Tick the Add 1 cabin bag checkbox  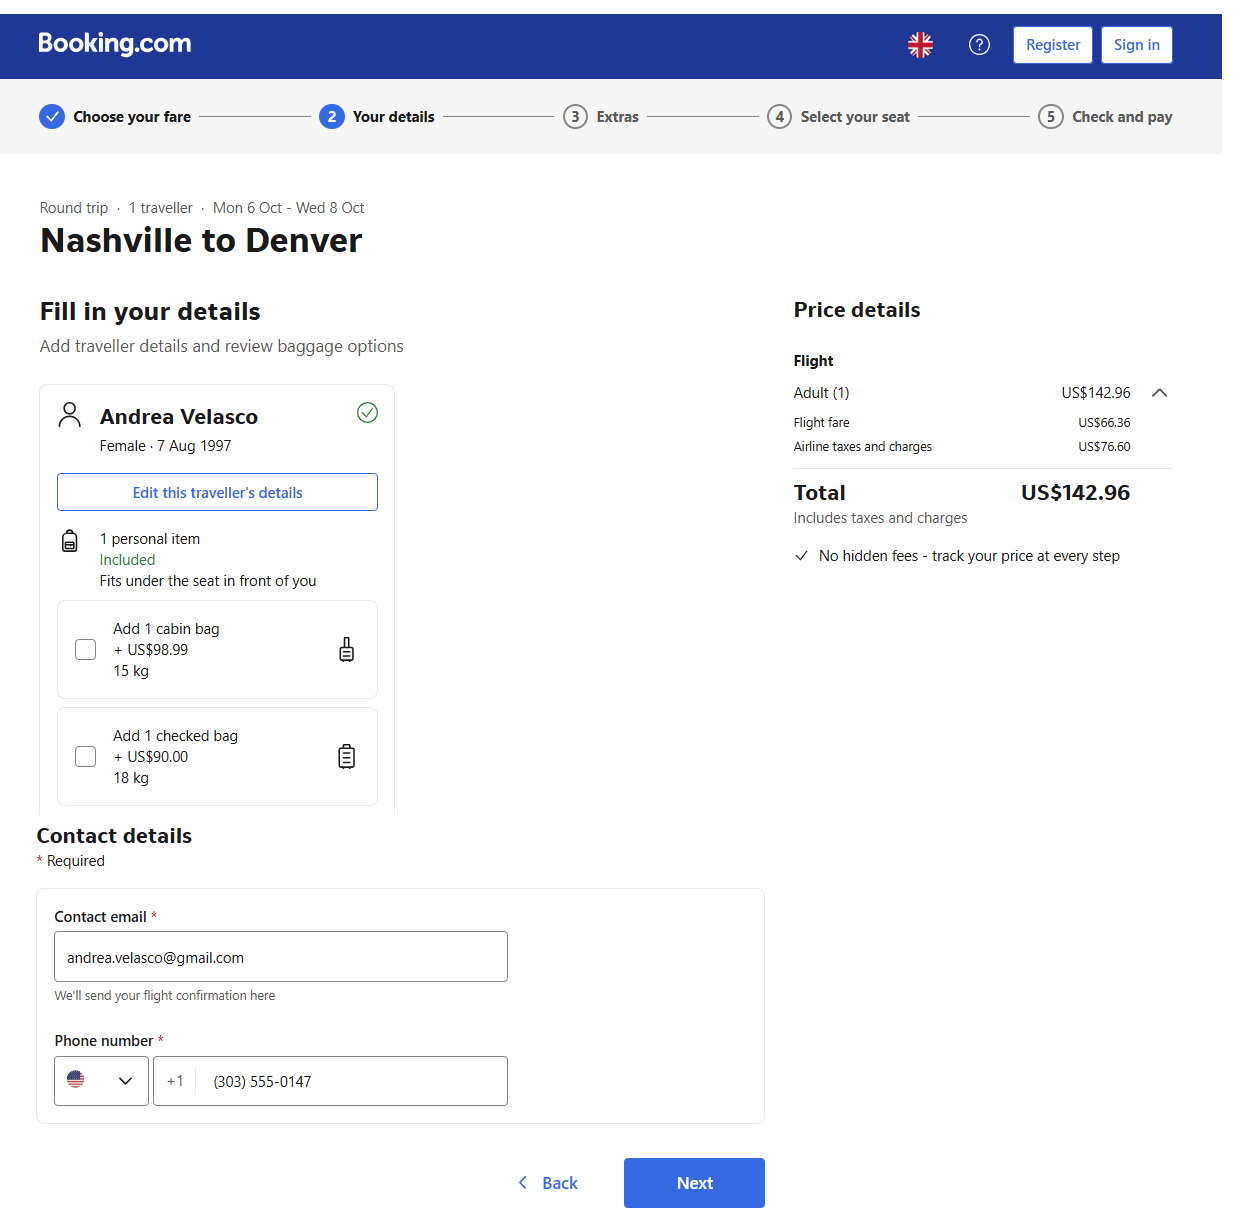click(86, 650)
